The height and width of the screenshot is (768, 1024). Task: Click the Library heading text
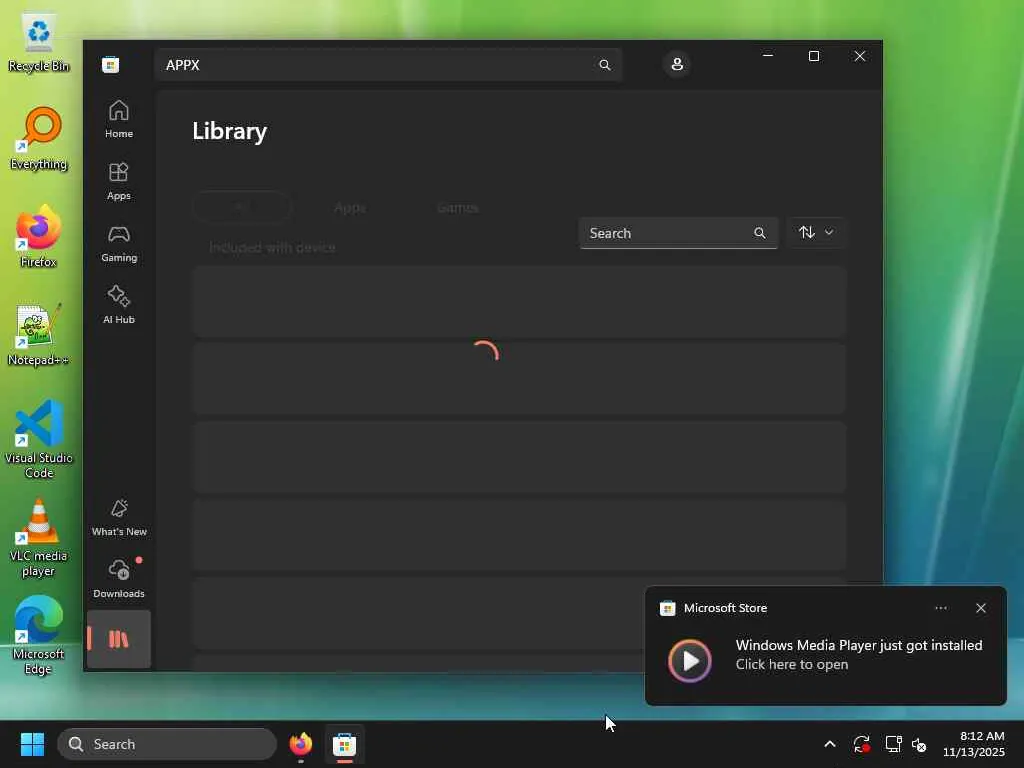click(229, 131)
